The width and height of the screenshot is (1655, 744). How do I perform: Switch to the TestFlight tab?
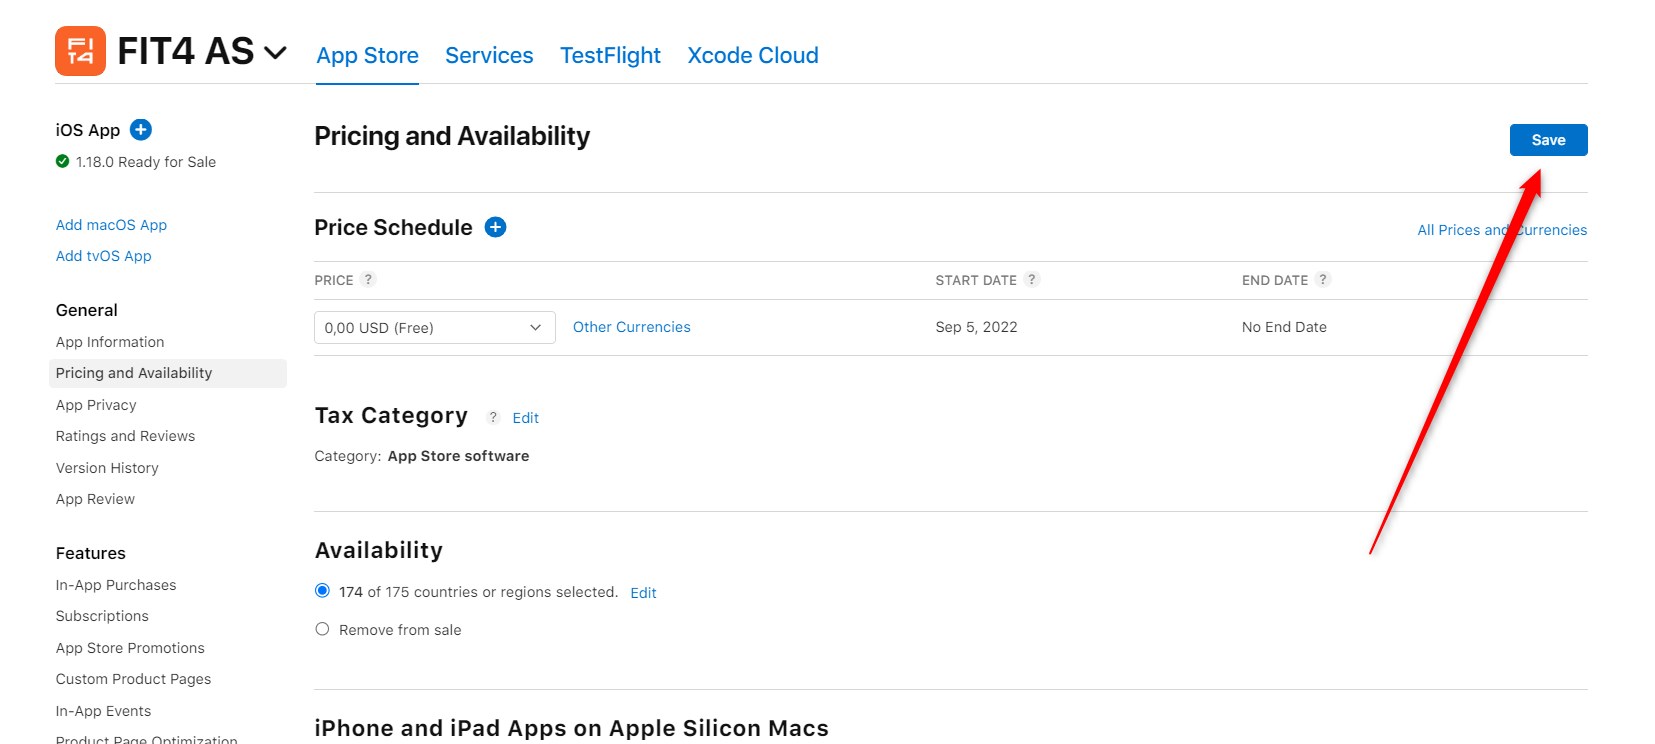(x=610, y=56)
